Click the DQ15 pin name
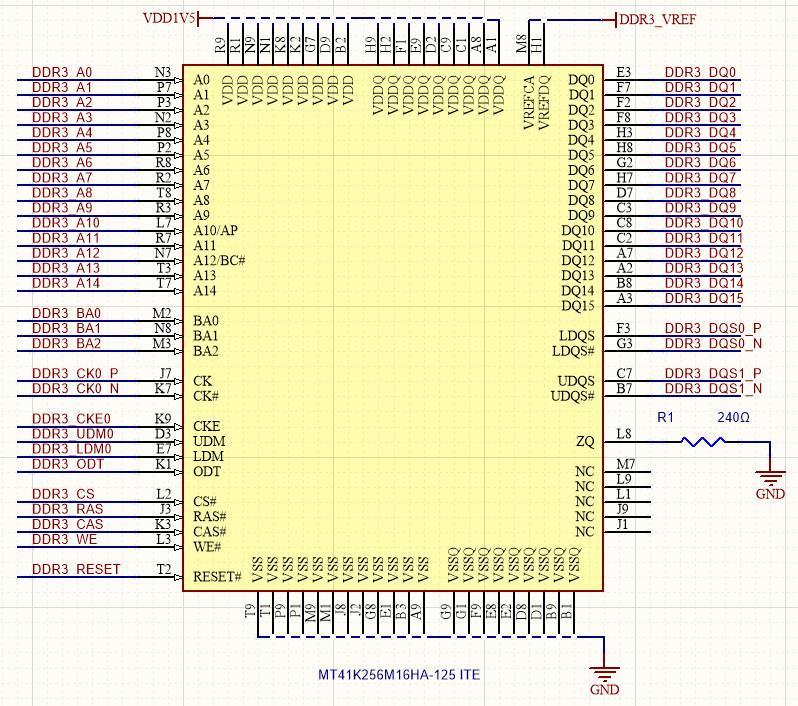The width and height of the screenshot is (798, 706). [578, 306]
